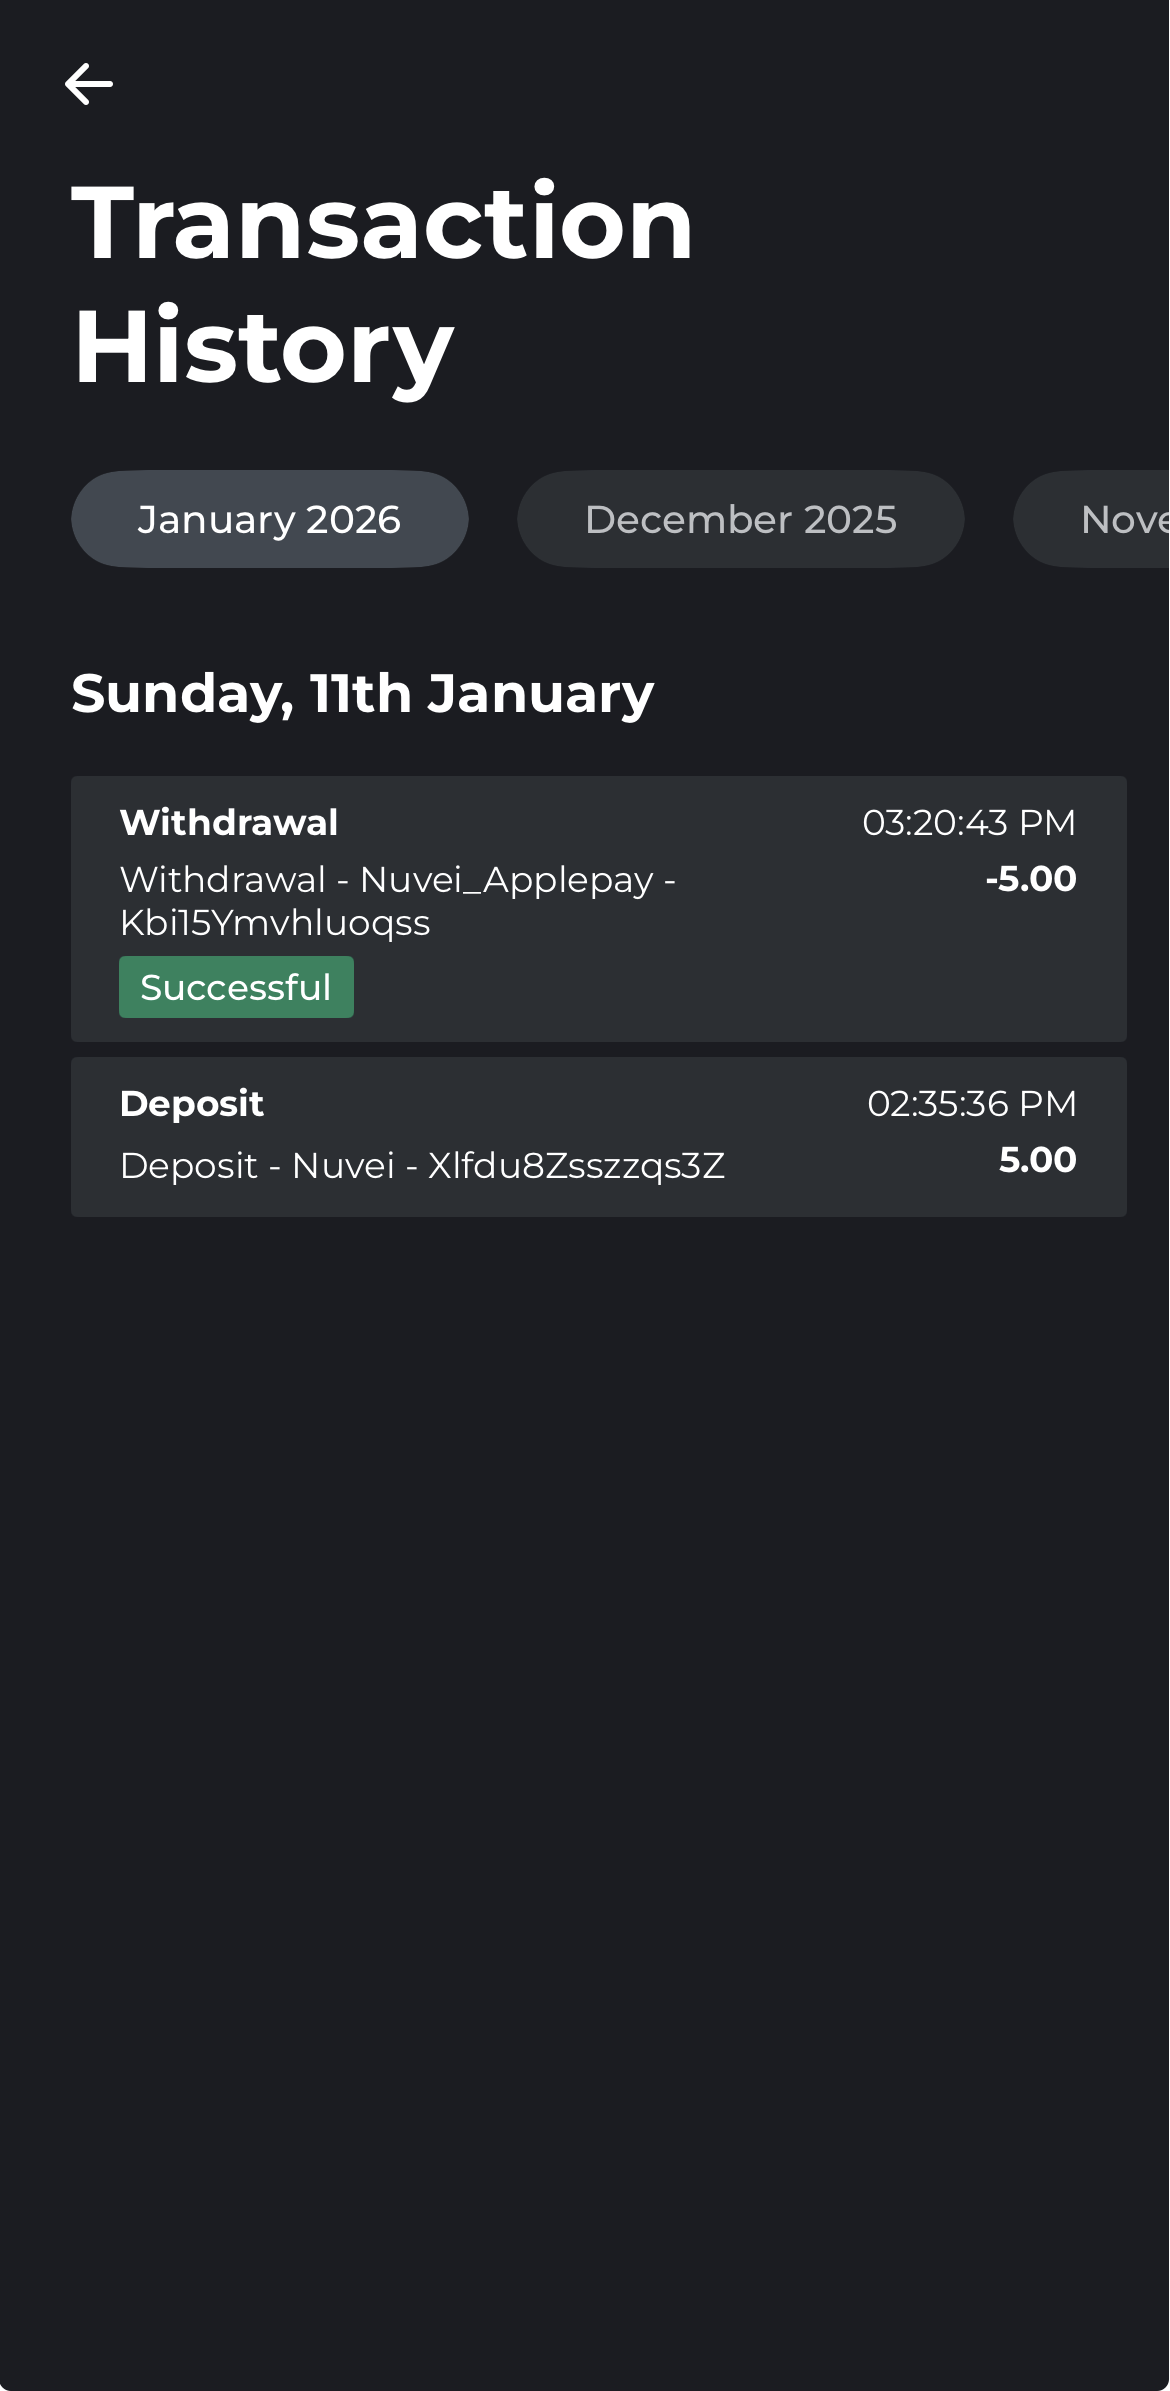Tap the Sunday, 11th January date header

tap(362, 693)
